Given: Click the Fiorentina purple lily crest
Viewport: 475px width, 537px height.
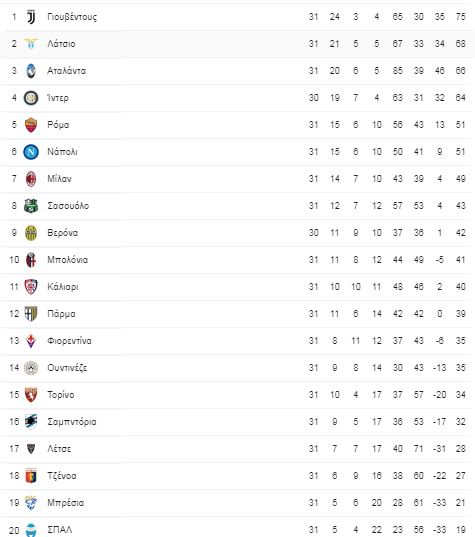Looking at the screenshot, I should click(x=31, y=341).
